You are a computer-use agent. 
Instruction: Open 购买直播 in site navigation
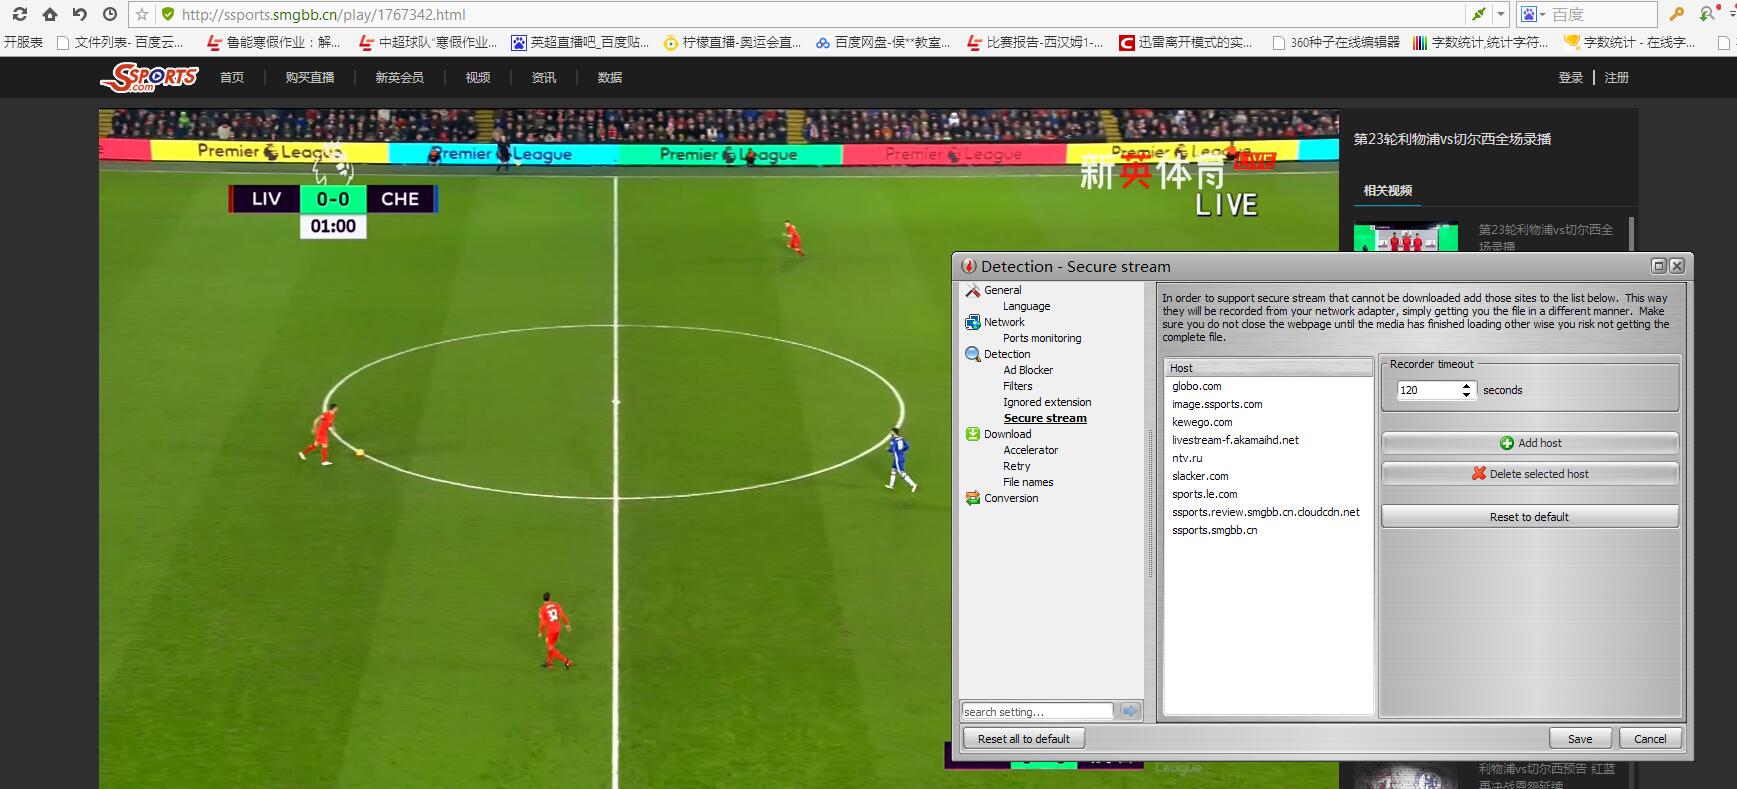(x=310, y=77)
